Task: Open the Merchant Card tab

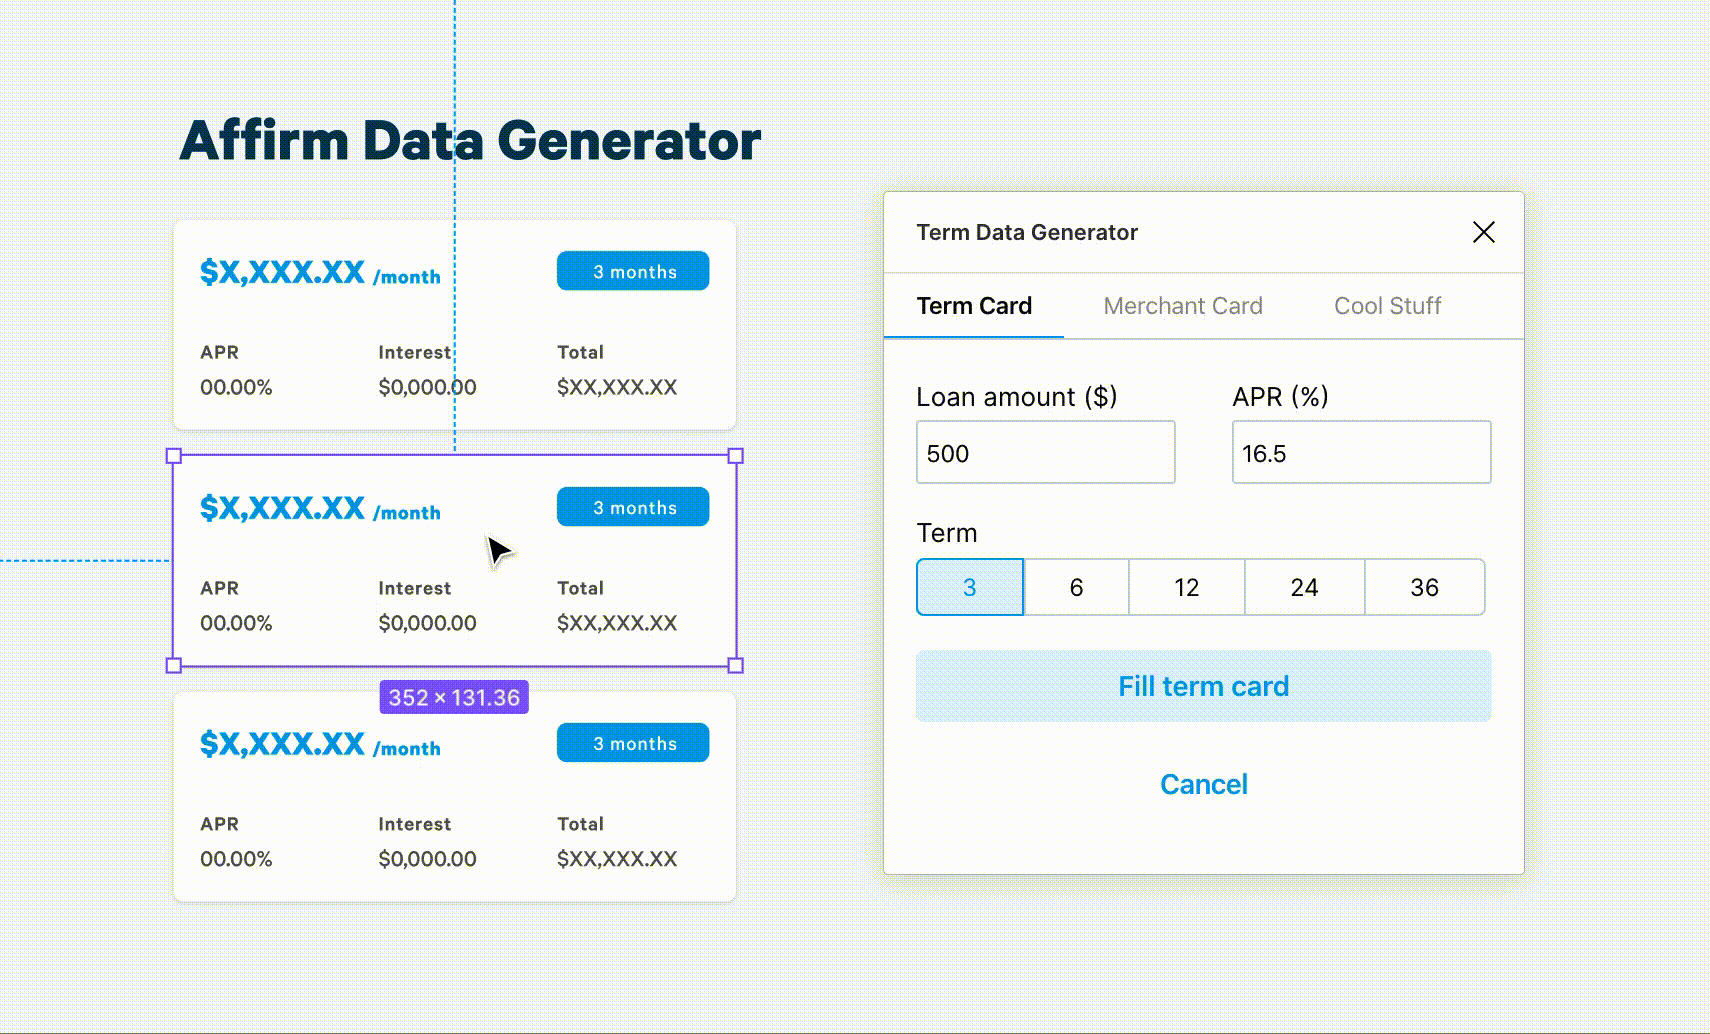Action: (1182, 306)
